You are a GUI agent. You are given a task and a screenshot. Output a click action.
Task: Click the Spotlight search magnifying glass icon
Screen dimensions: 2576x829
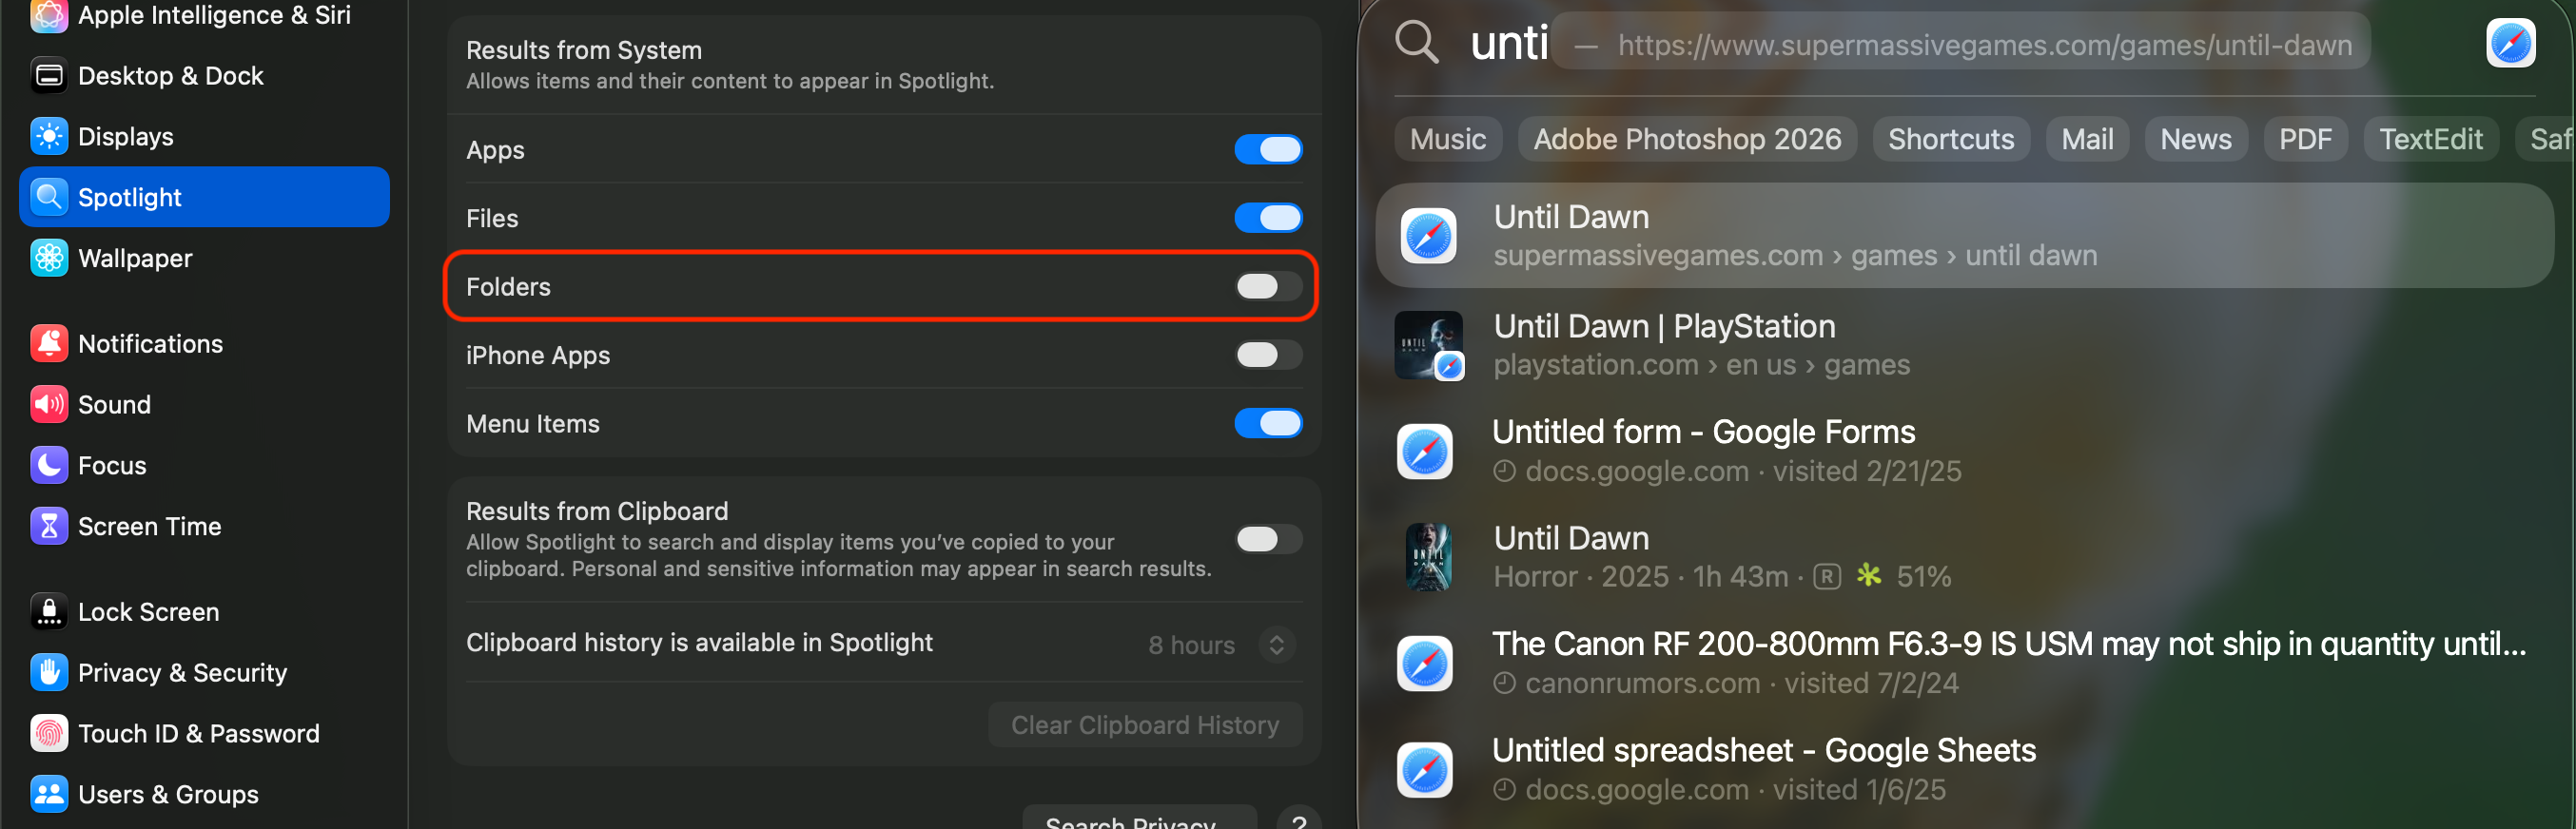coord(1417,43)
